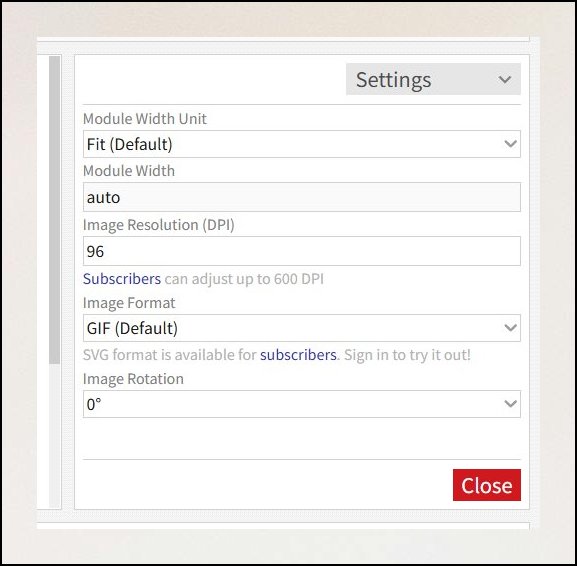
Task: Open the Subscribers link about 600 DPI
Action: point(122,279)
